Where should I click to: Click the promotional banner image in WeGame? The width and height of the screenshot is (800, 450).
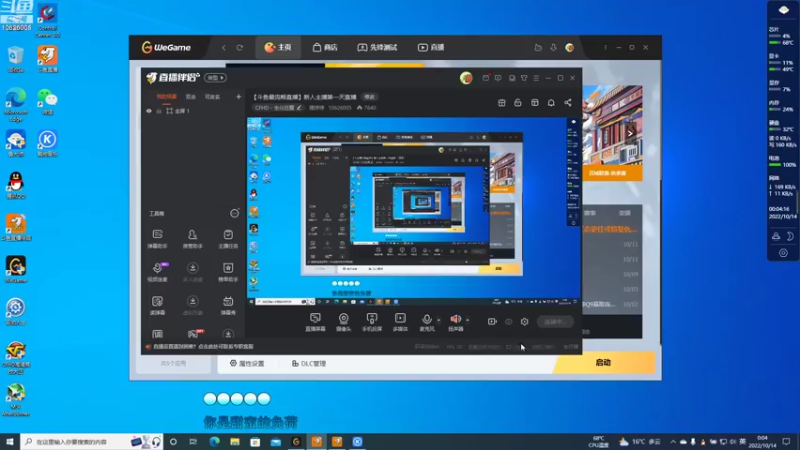(612, 133)
